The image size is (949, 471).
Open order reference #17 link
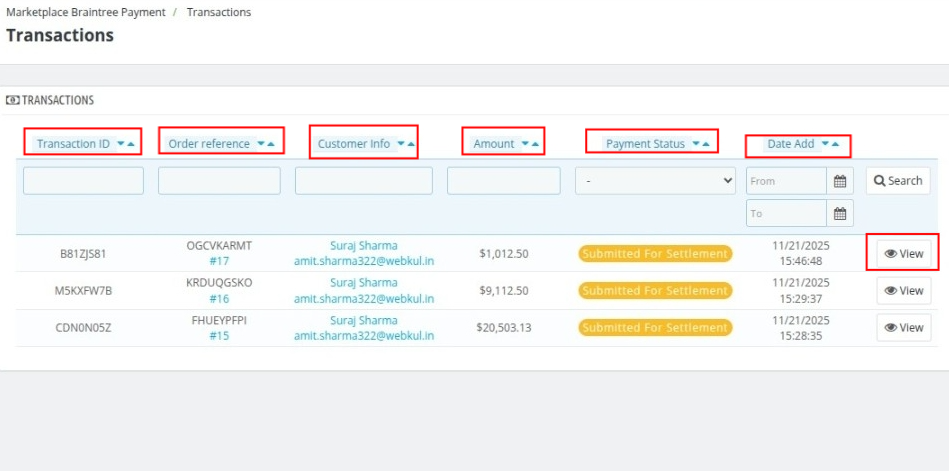coord(219,261)
